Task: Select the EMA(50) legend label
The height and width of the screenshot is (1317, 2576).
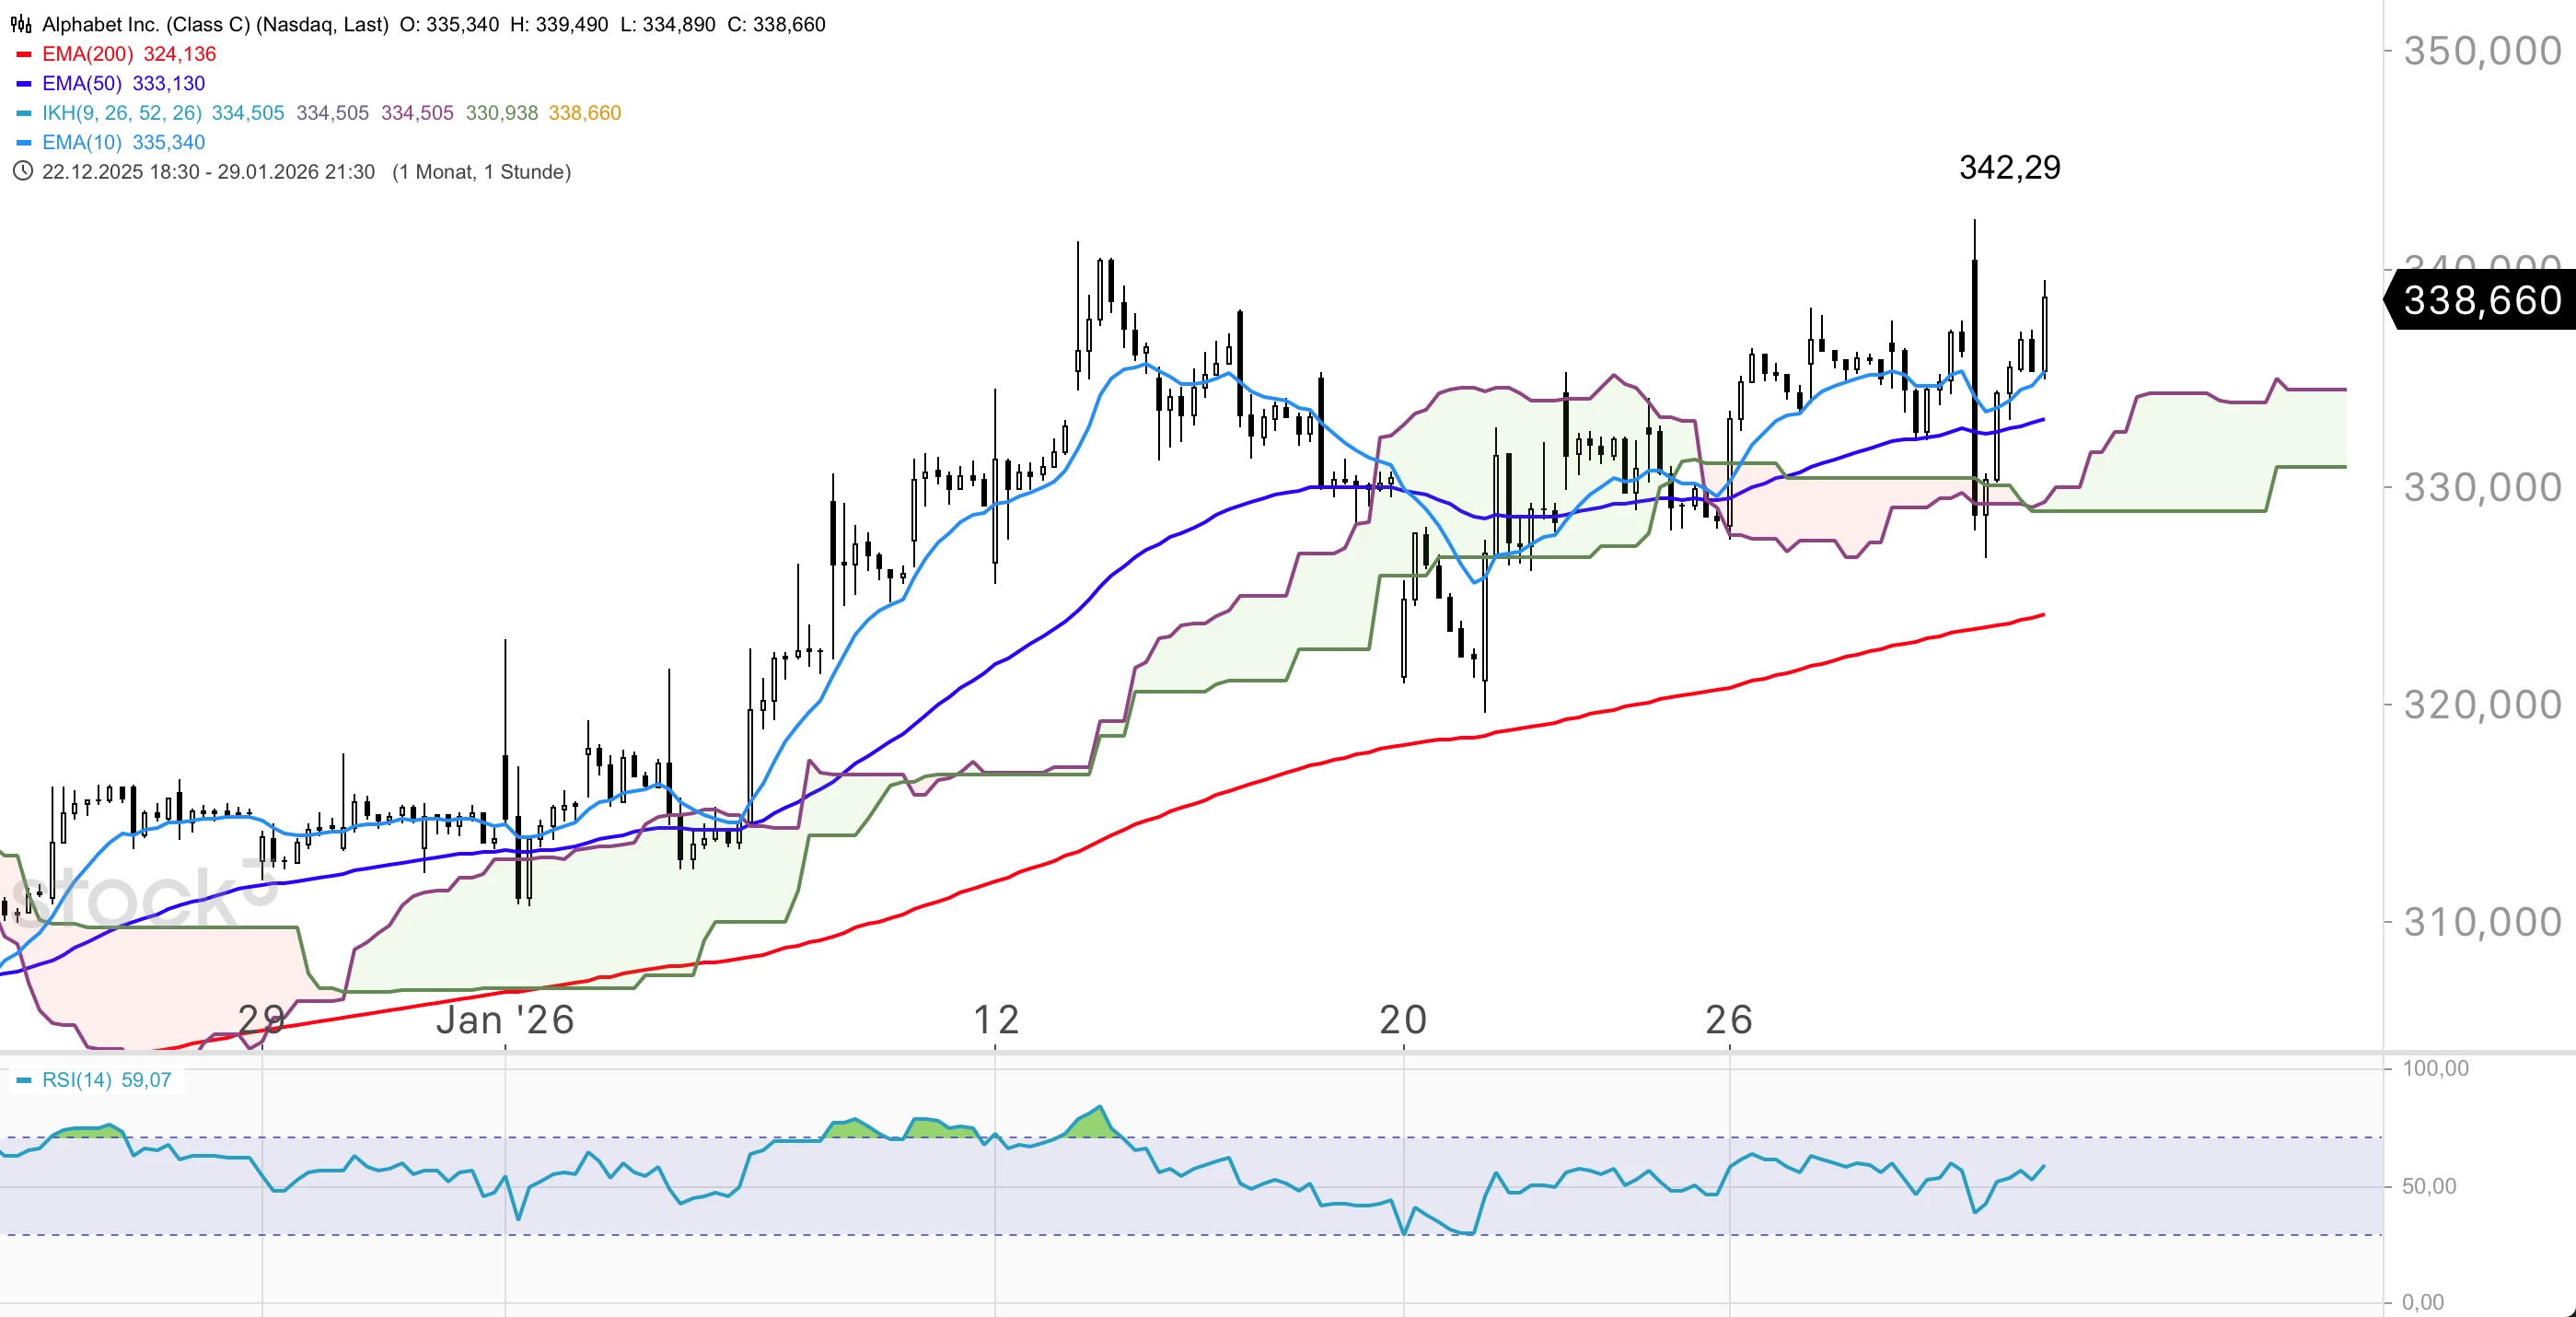Action: point(82,83)
